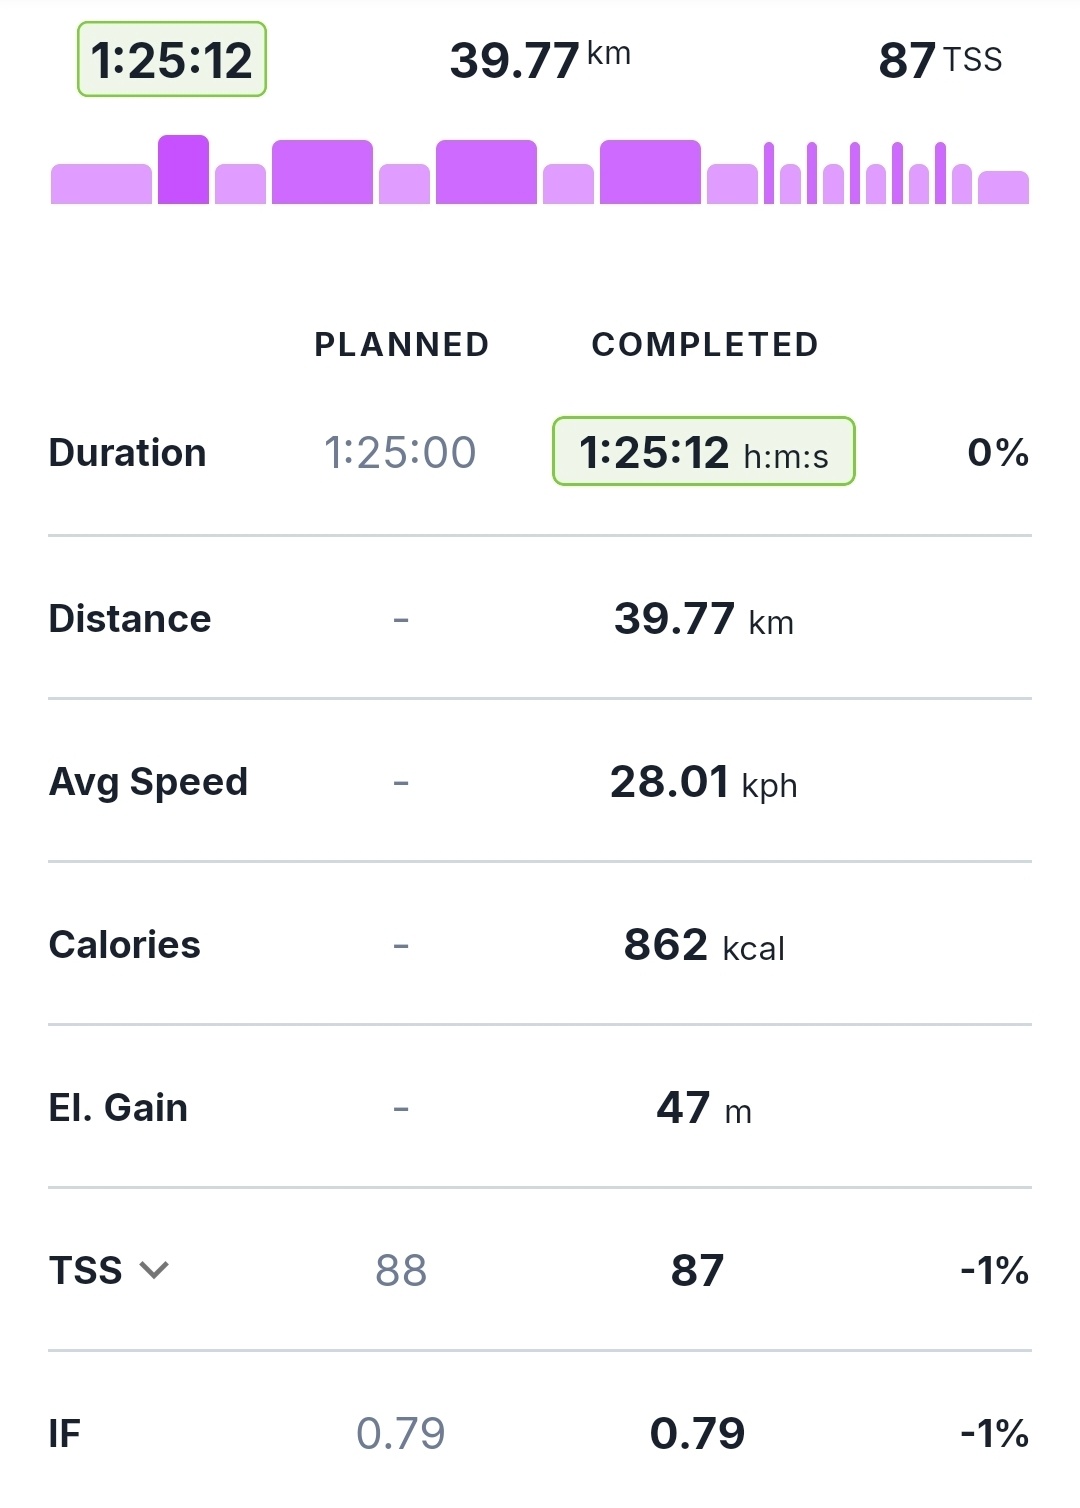This screenshot has width=1080, height=1508.
Task: Tap the COMPLETED column header
Action: coord(705,344)
